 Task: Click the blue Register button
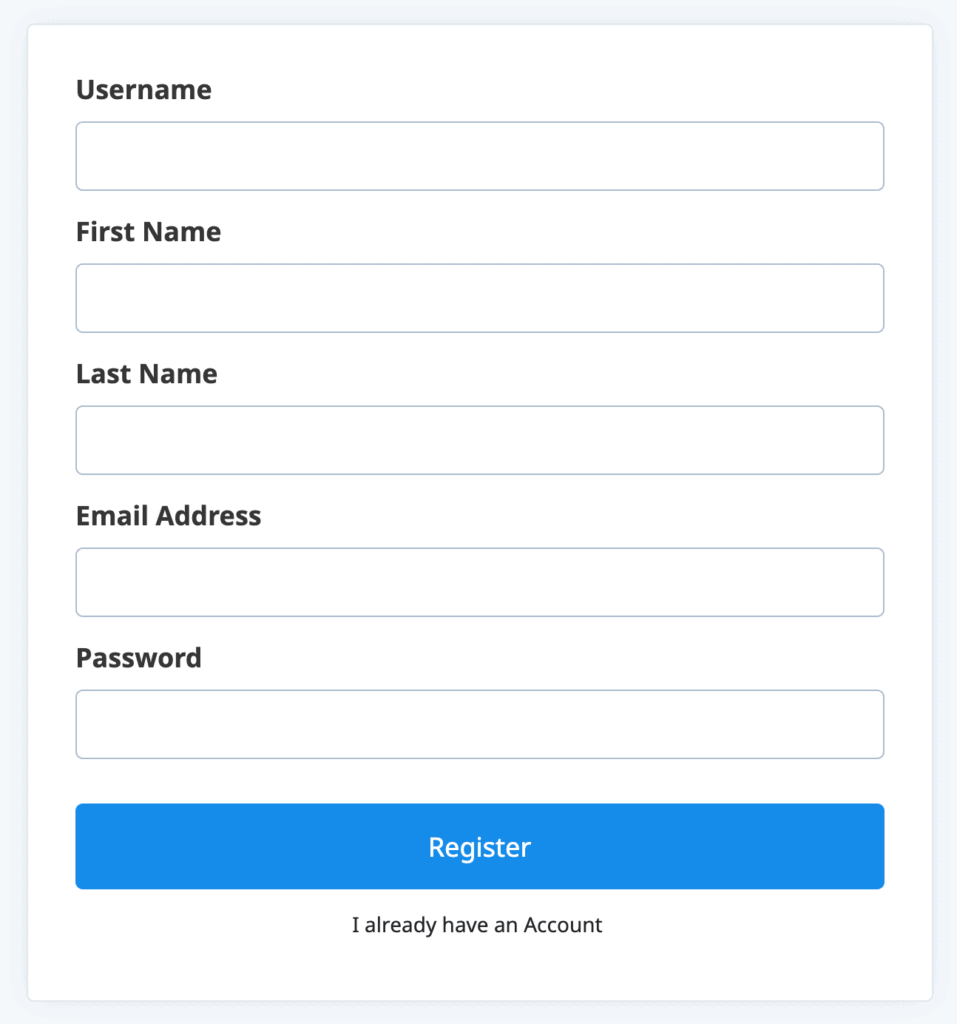click(479, 846)
